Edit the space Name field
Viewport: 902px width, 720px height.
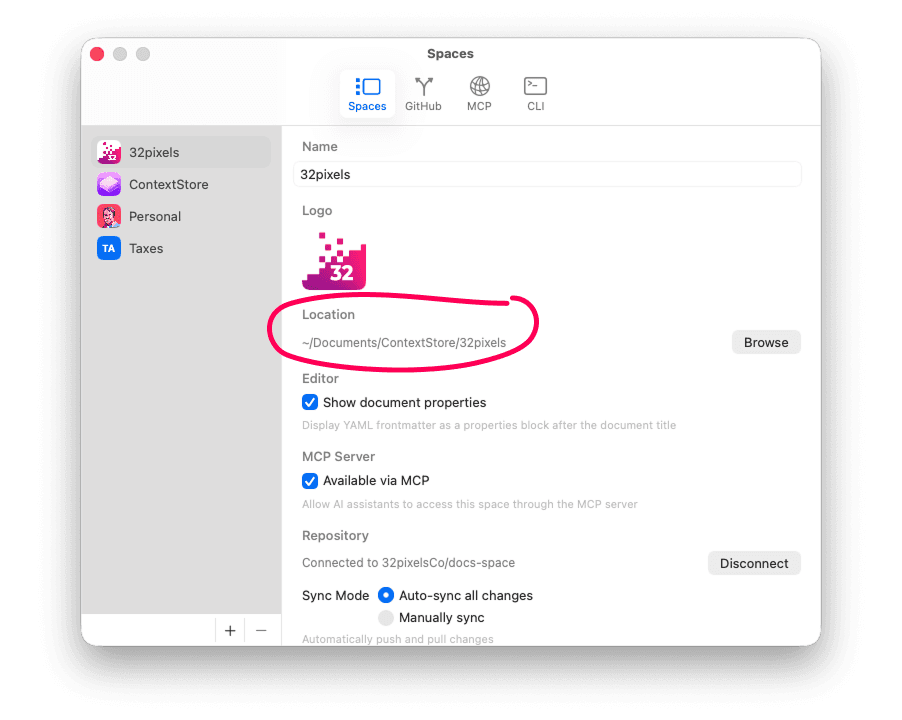[547, 174]
